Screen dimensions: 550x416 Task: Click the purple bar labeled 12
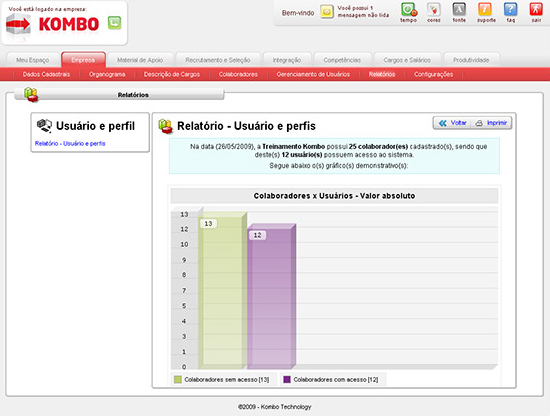pos(271,296)
